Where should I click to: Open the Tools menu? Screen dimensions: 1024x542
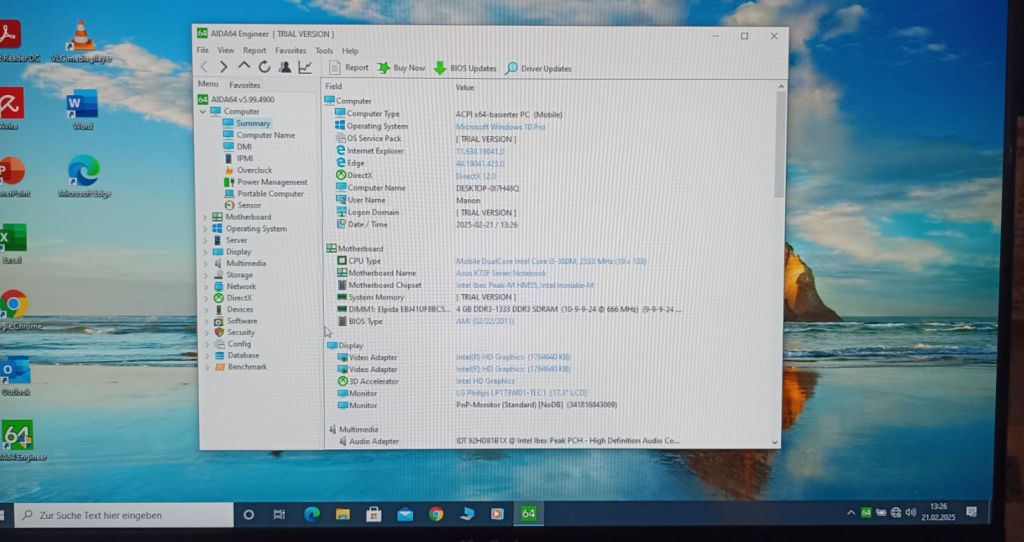[324, 50]
